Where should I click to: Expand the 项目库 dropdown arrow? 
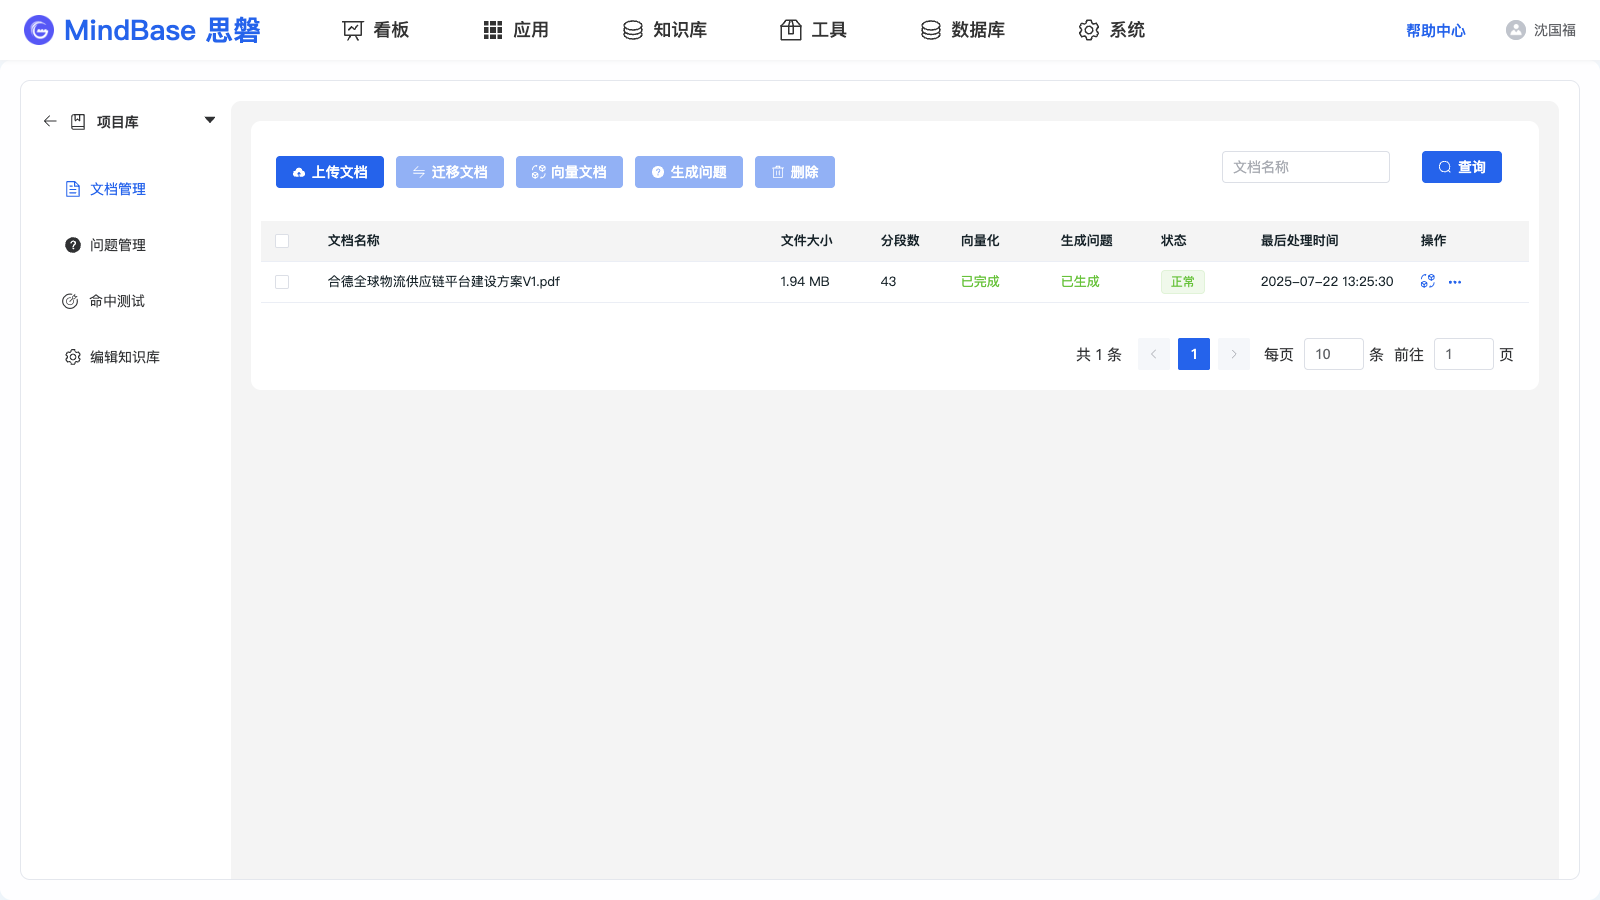[x=210, y=120]
